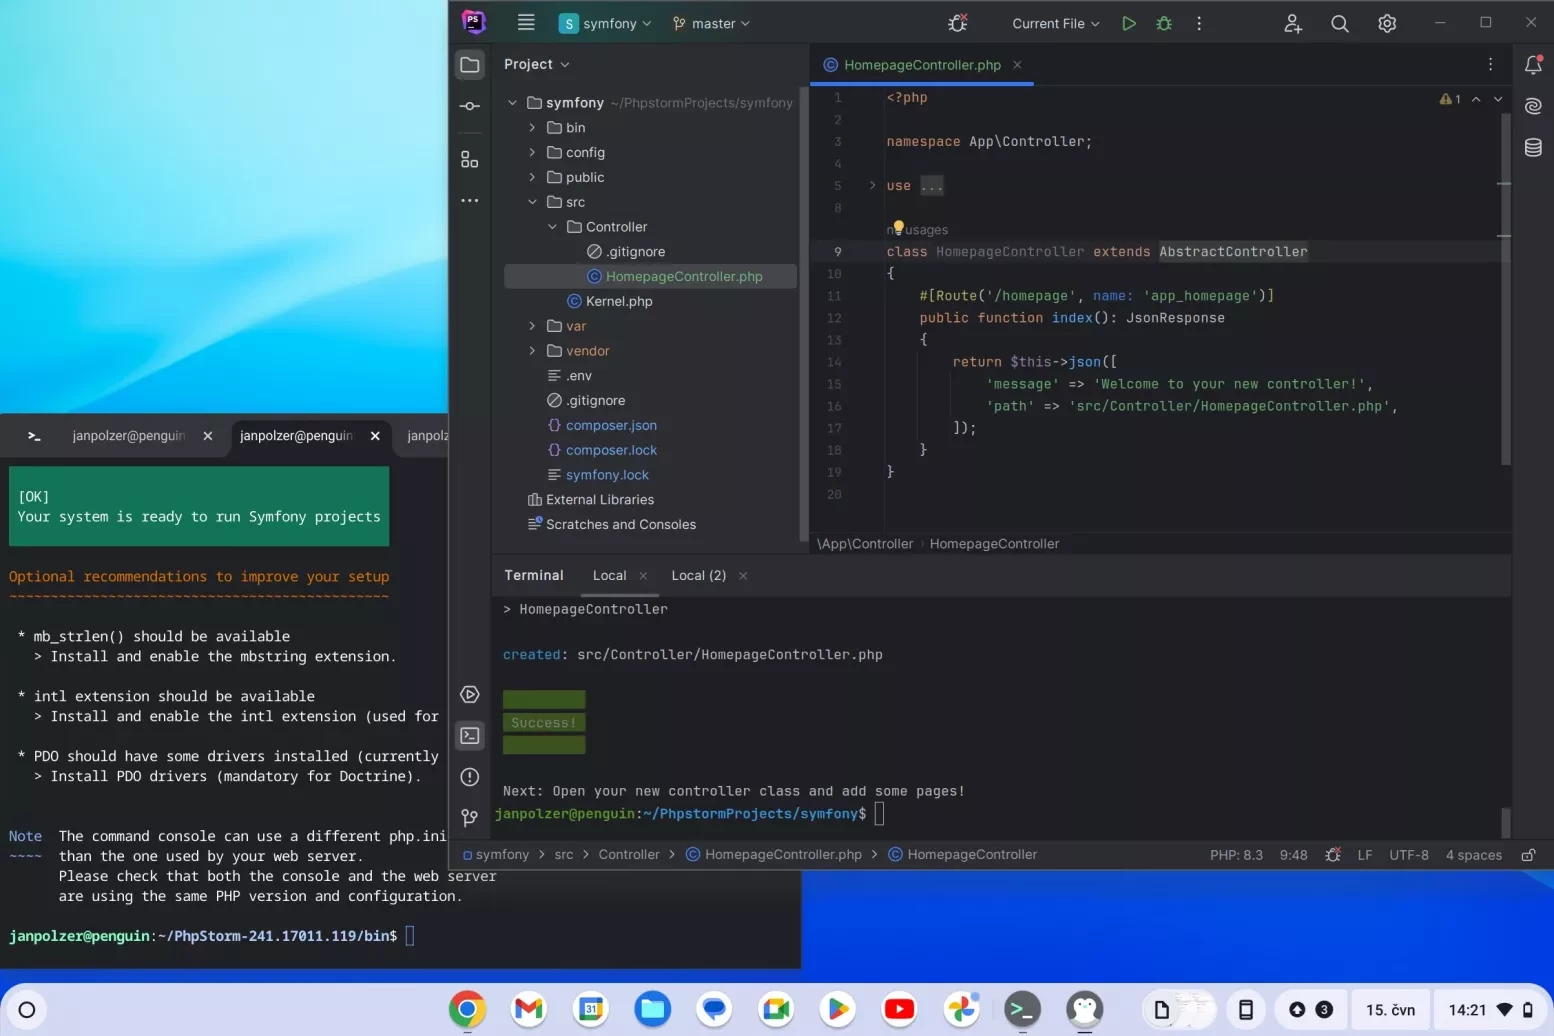Go to the previous highlighted error (up arrow)

1476,99
